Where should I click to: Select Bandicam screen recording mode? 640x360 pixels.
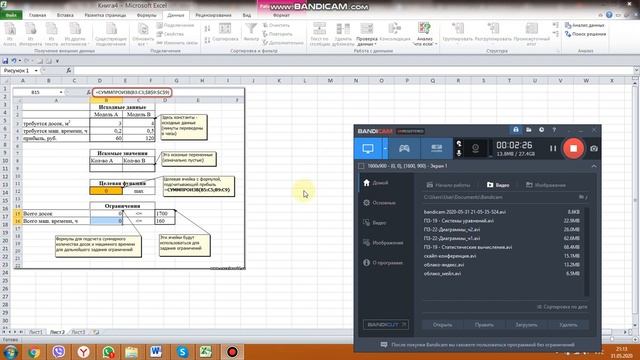click(x=368, y=149)
